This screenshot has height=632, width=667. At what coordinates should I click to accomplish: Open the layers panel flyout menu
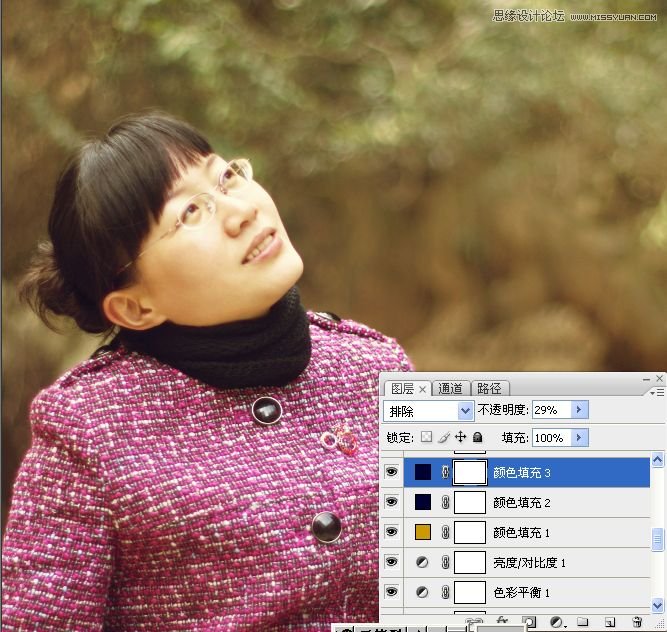click(657, 392)
